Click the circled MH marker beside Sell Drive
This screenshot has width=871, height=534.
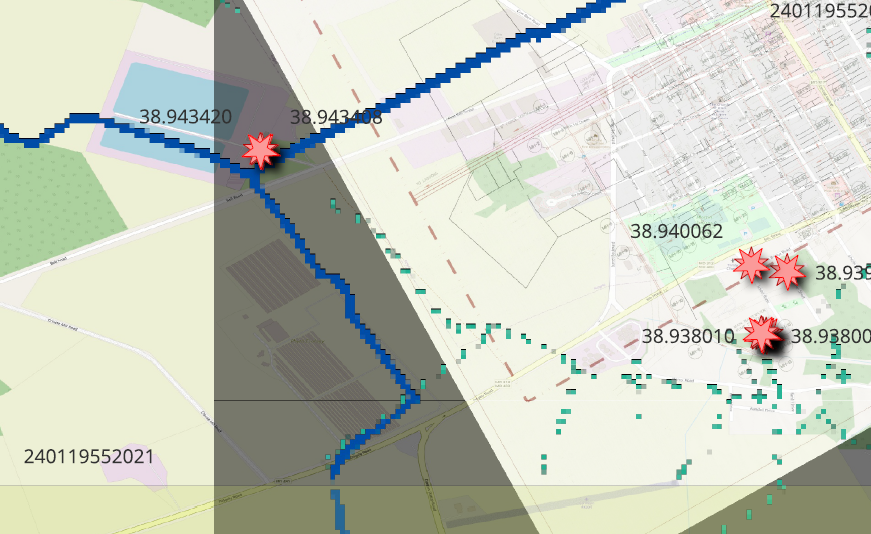coord(785,365)
